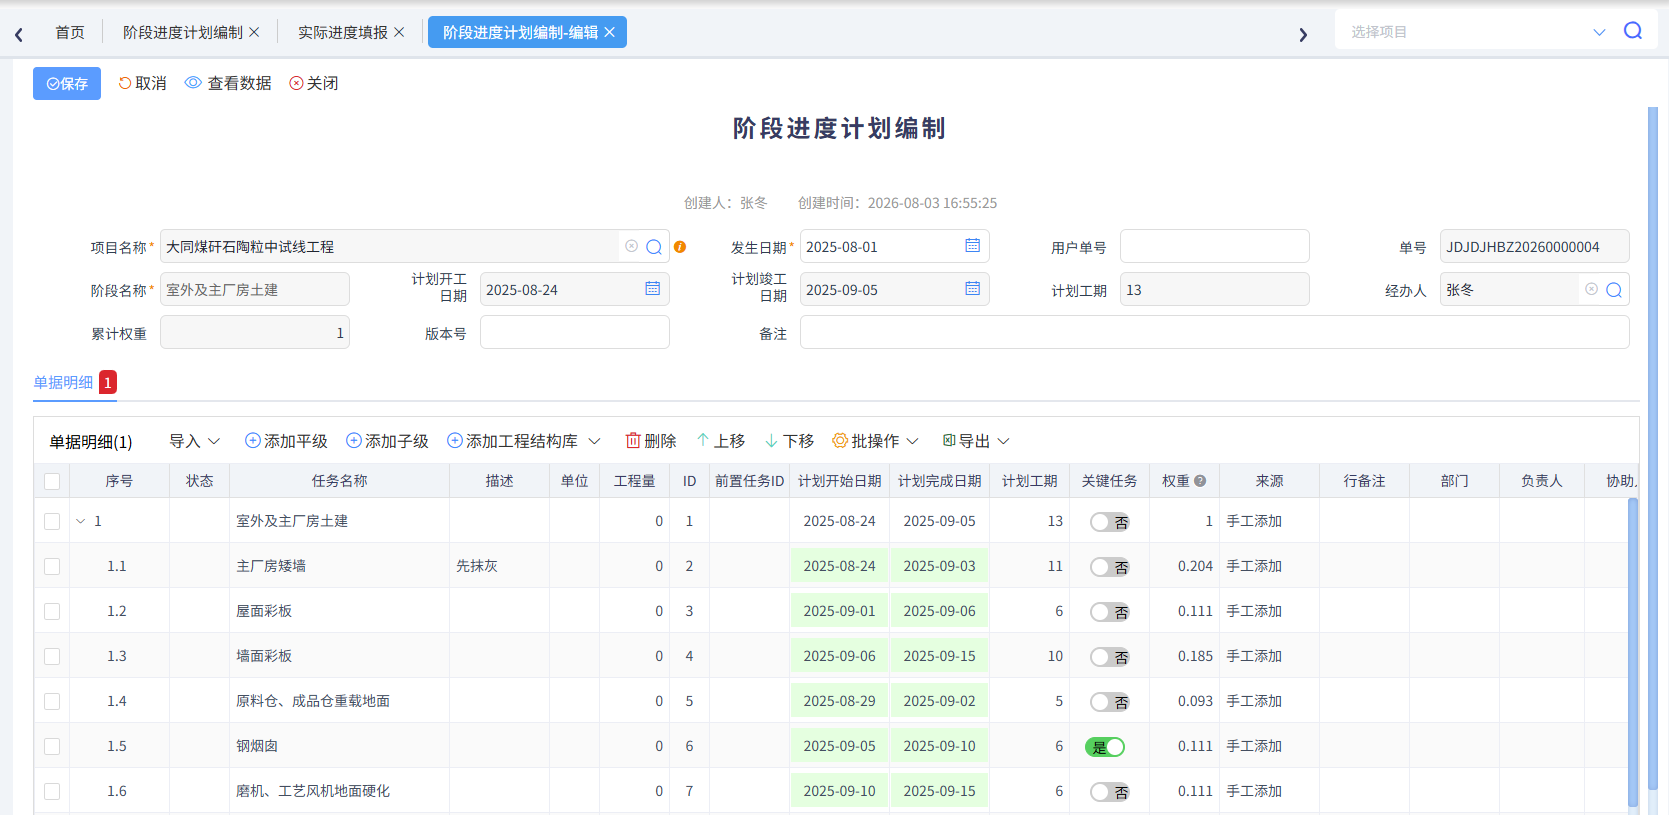This screenshot has height=815, width=1669.
Task: Check the checkbox for row 1.3 墙面彩板
Action: coord(52,656)
